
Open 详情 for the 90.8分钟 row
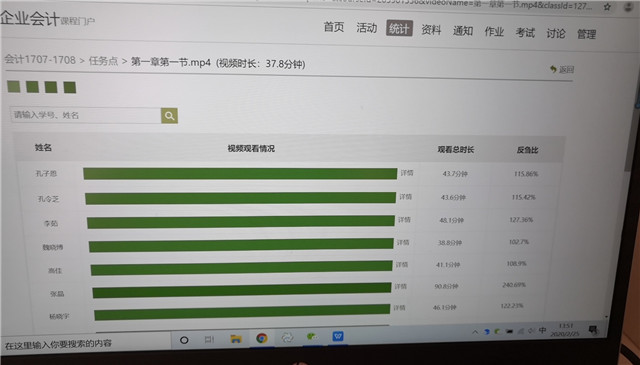click(400, 286)
